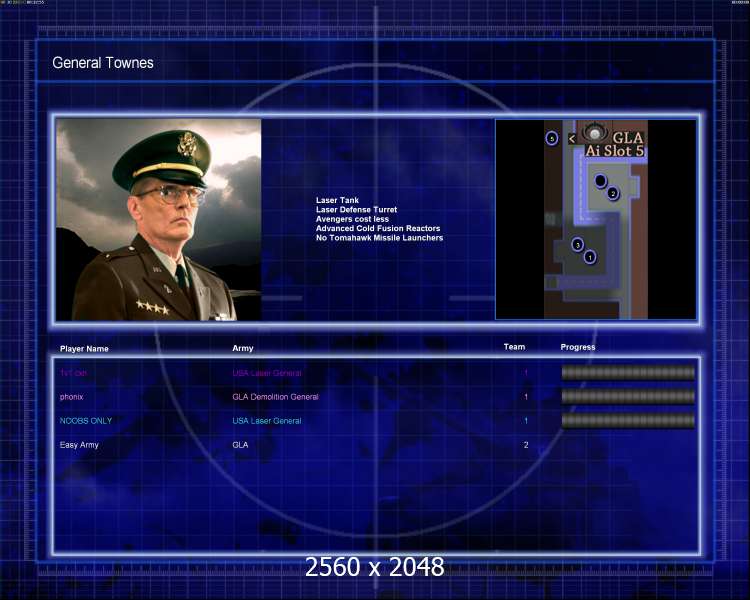Click team number for phonix row

click(526, 397)
